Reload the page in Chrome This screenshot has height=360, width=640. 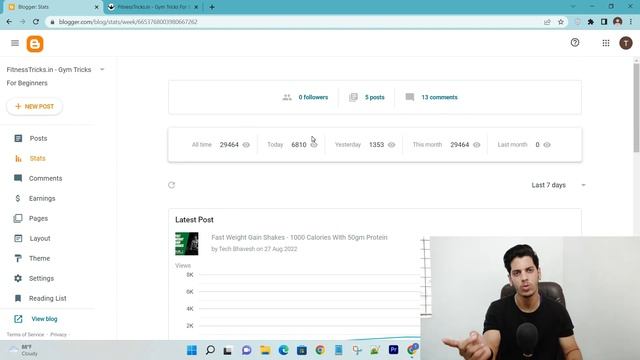36,22
